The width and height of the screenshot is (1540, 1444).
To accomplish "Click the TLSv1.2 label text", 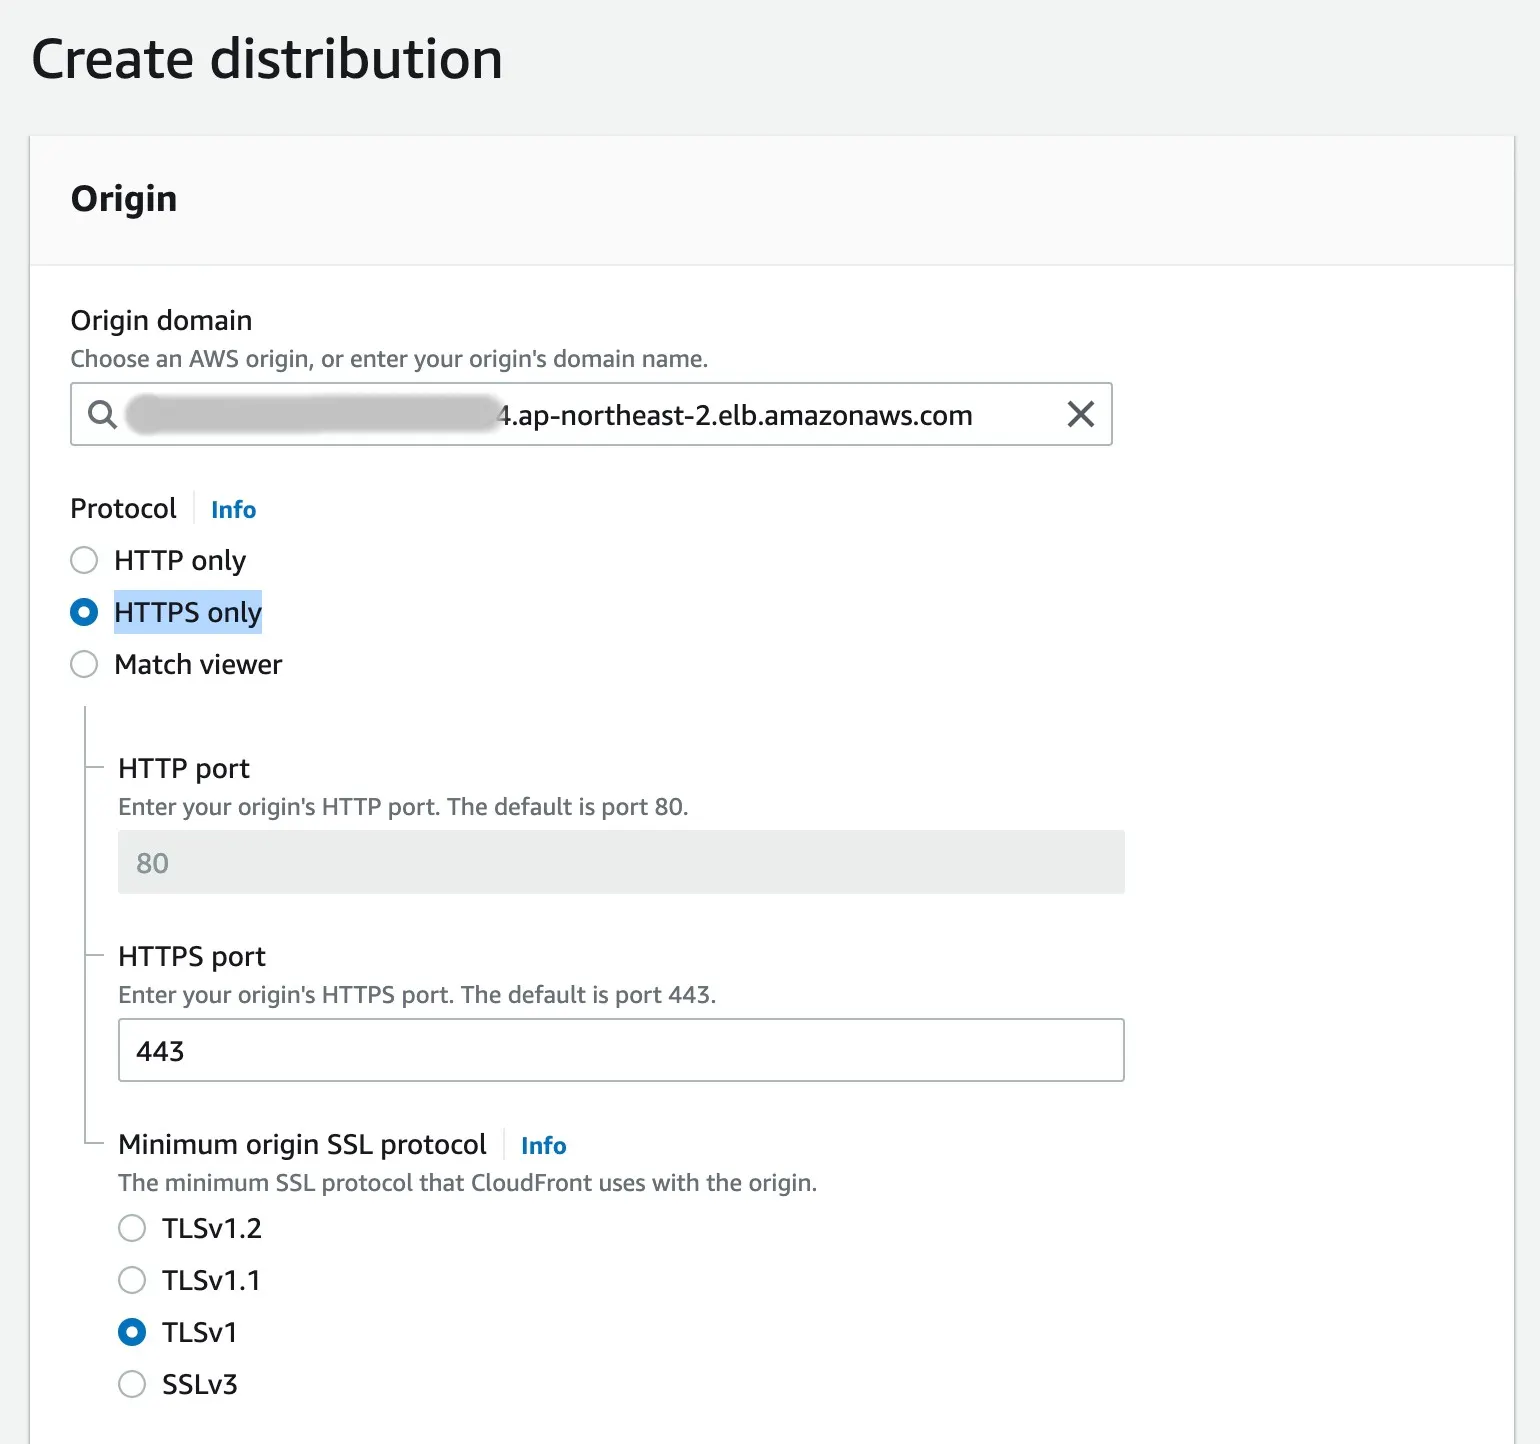I will click(212, 1228).
